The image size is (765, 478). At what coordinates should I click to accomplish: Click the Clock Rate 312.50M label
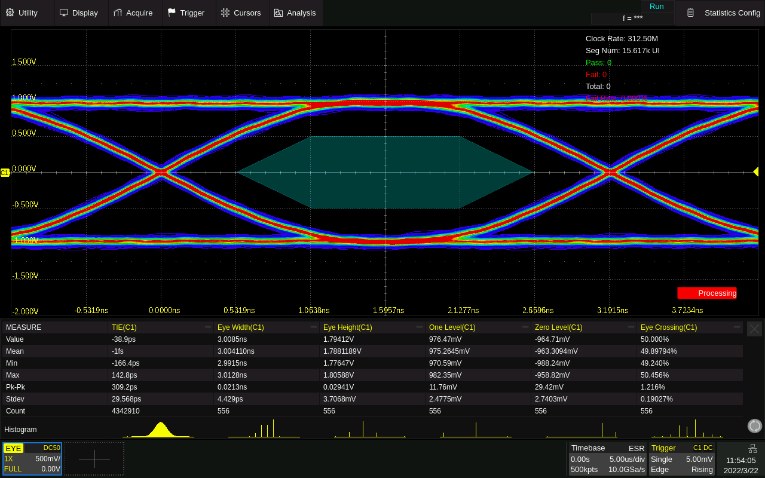pos(622,39)
